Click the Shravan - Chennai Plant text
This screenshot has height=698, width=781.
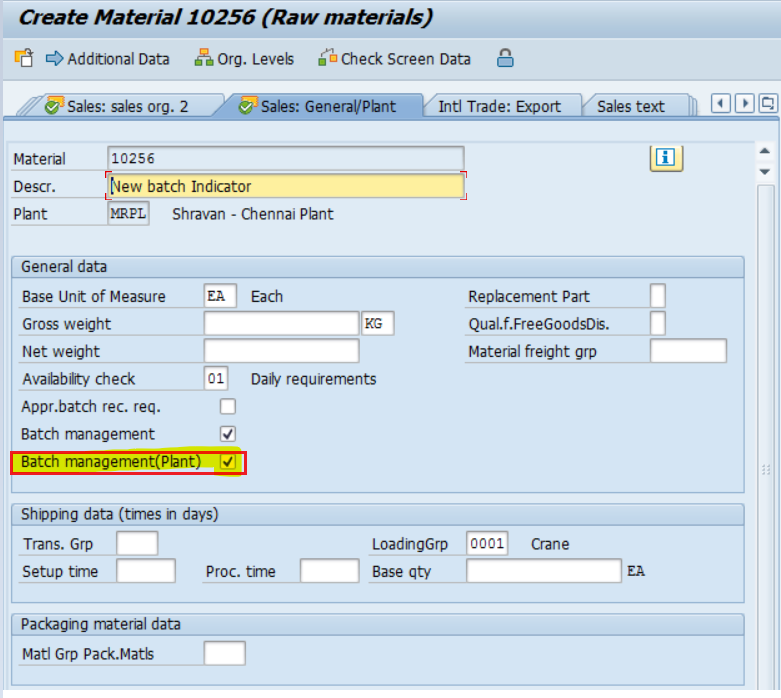click(253, 214)
